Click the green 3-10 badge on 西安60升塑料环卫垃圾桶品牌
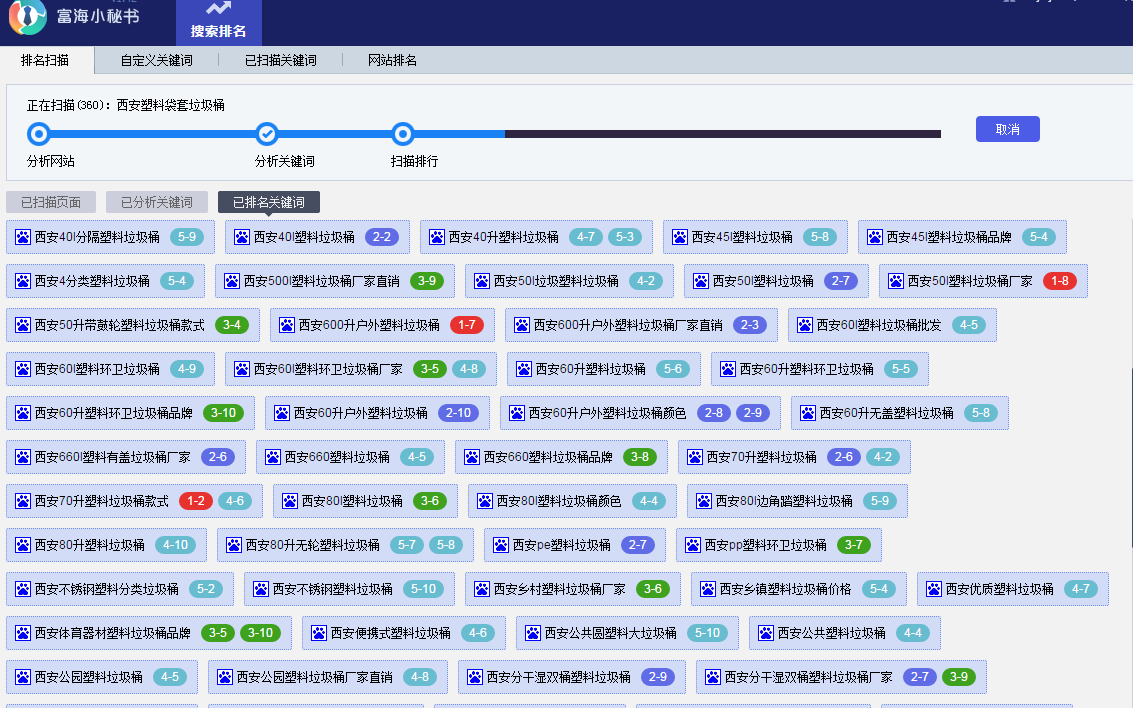This screenshot has height=708, width=1133. (223, 413)
